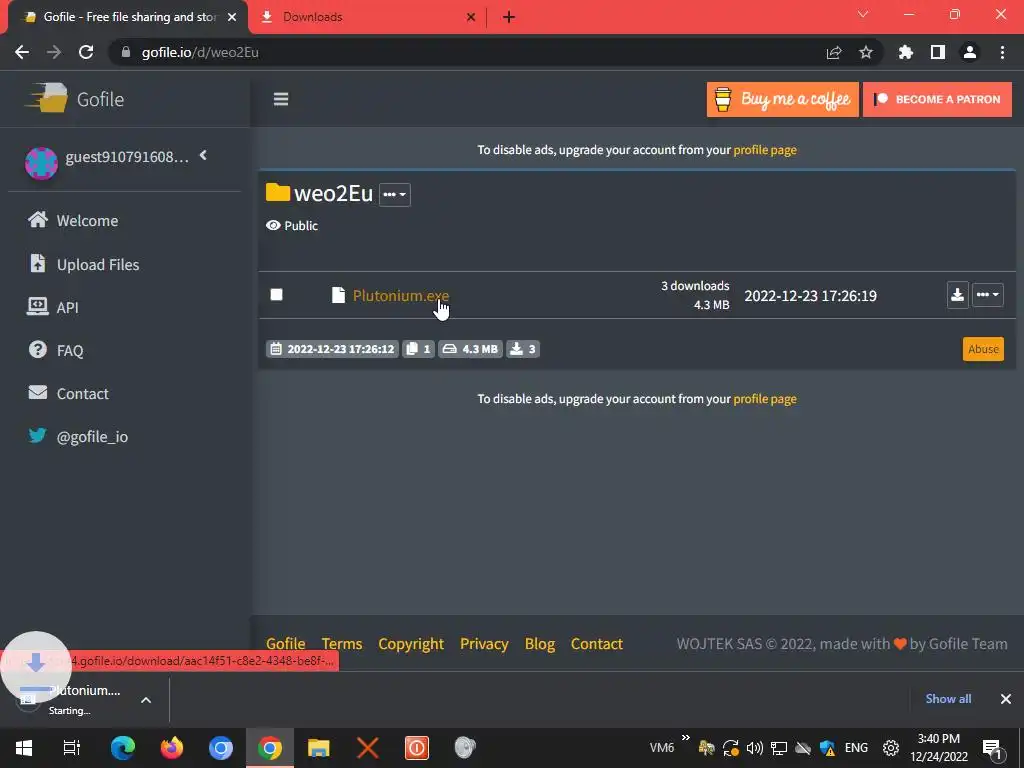Open File Explorer from the taskbar
Image resolution: width=1024 pixels, height=768 pixels.
point(319,747)
